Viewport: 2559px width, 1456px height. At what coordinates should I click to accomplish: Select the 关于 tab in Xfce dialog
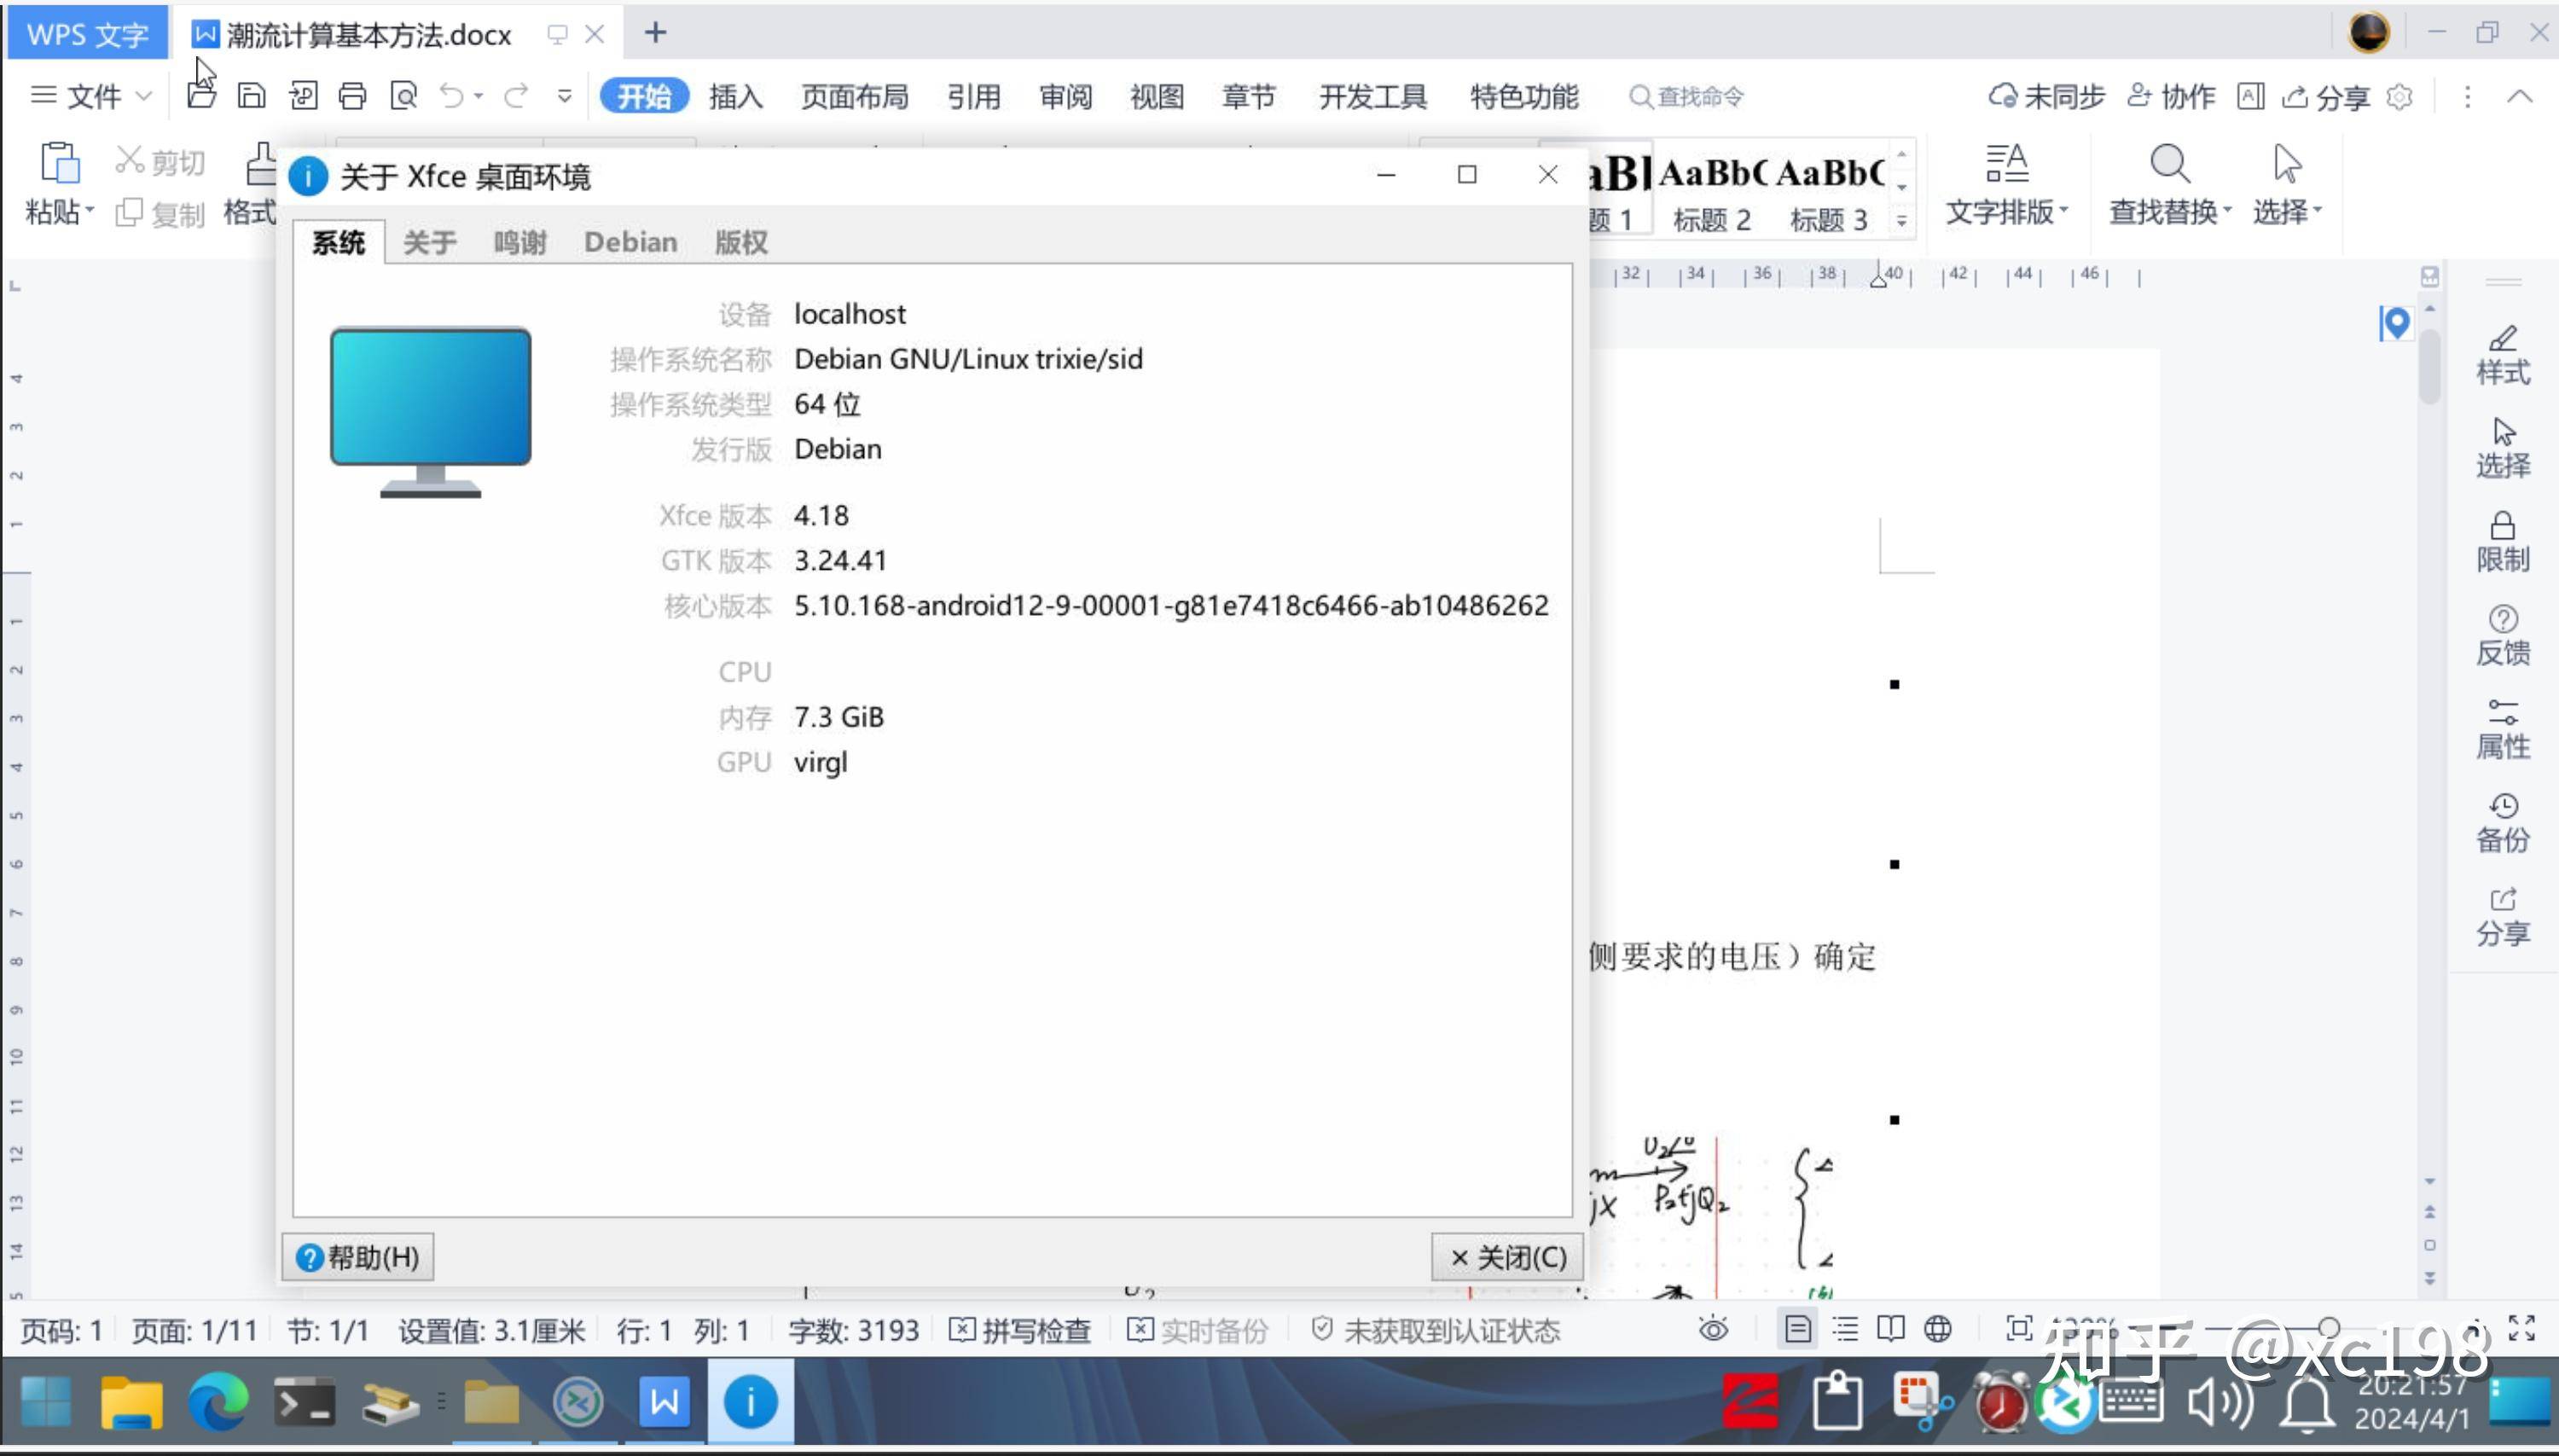pos(429,242)
